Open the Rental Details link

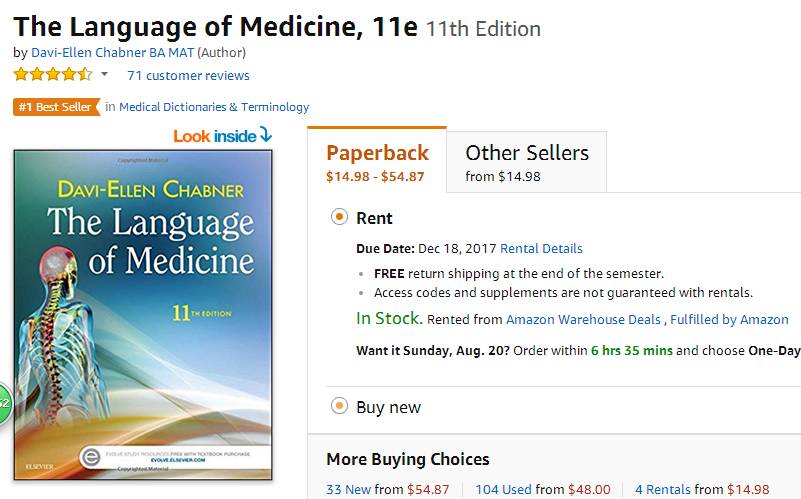[x=541, y=248]
